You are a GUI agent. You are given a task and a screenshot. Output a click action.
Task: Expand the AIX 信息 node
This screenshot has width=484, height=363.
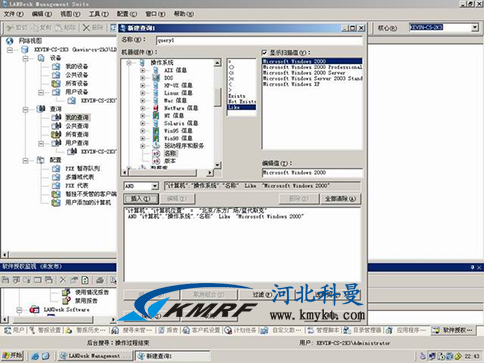point(142,70)
